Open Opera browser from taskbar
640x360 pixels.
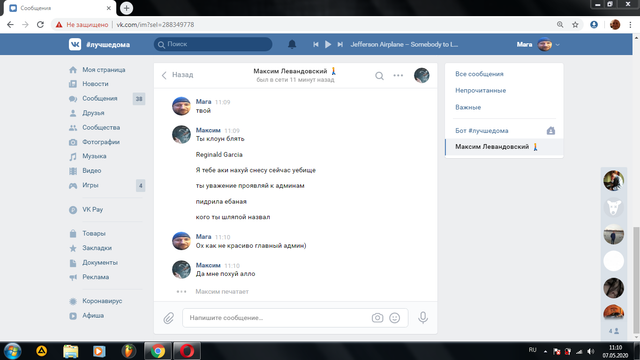(187, 351)
